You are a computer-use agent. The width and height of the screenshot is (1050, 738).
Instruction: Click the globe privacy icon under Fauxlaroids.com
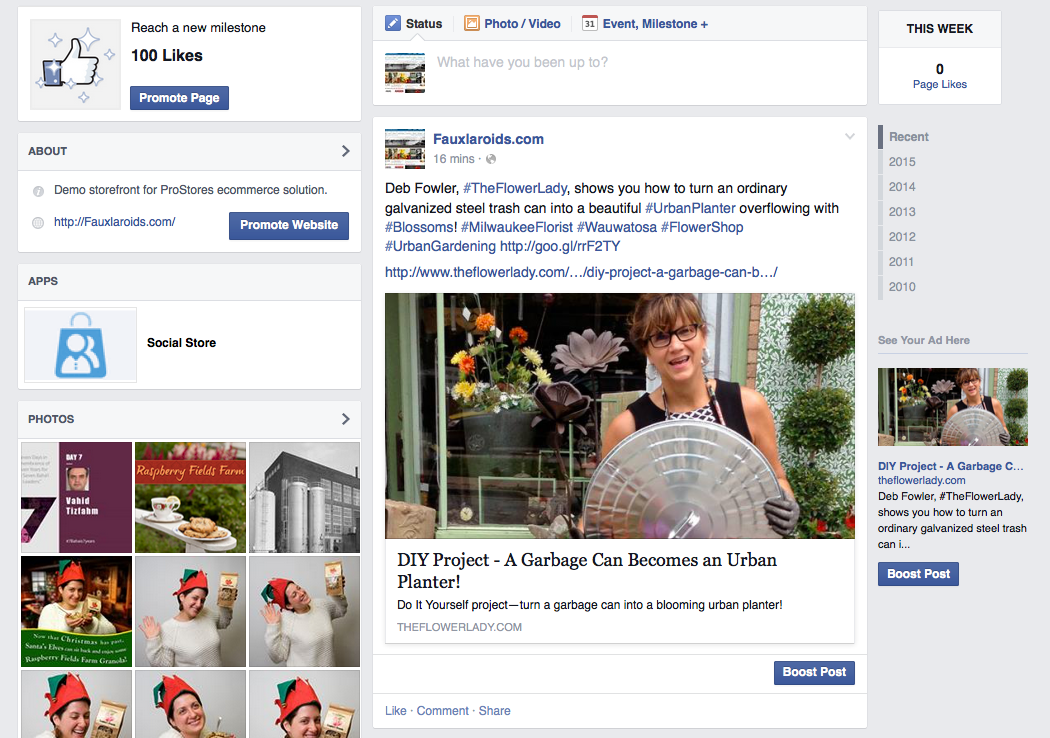pos(491,159)
